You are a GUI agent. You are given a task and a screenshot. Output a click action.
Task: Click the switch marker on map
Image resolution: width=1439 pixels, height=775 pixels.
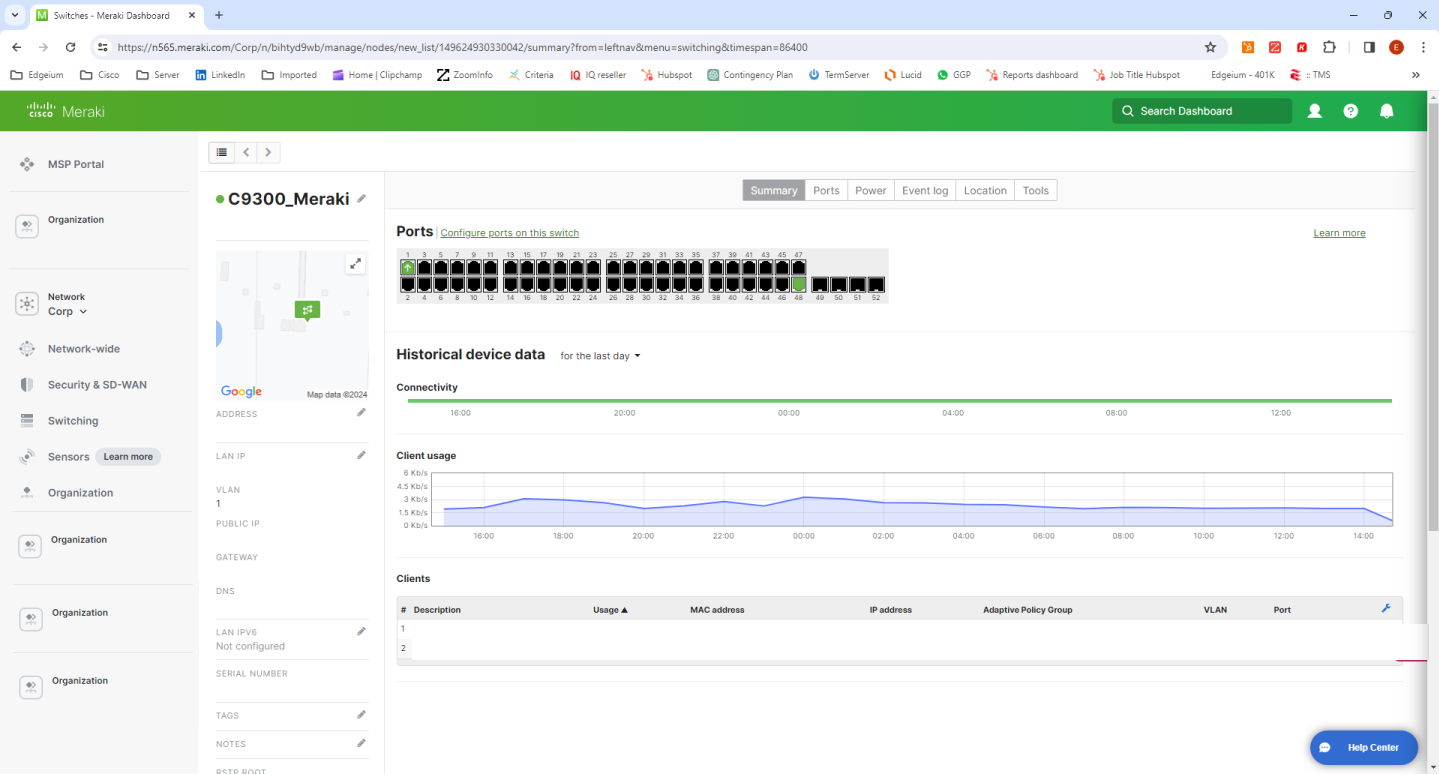[307, 310]
